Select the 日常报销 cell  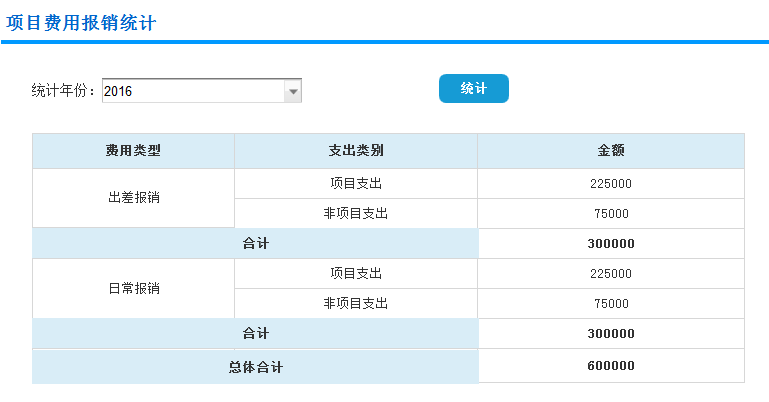(133, 288)
